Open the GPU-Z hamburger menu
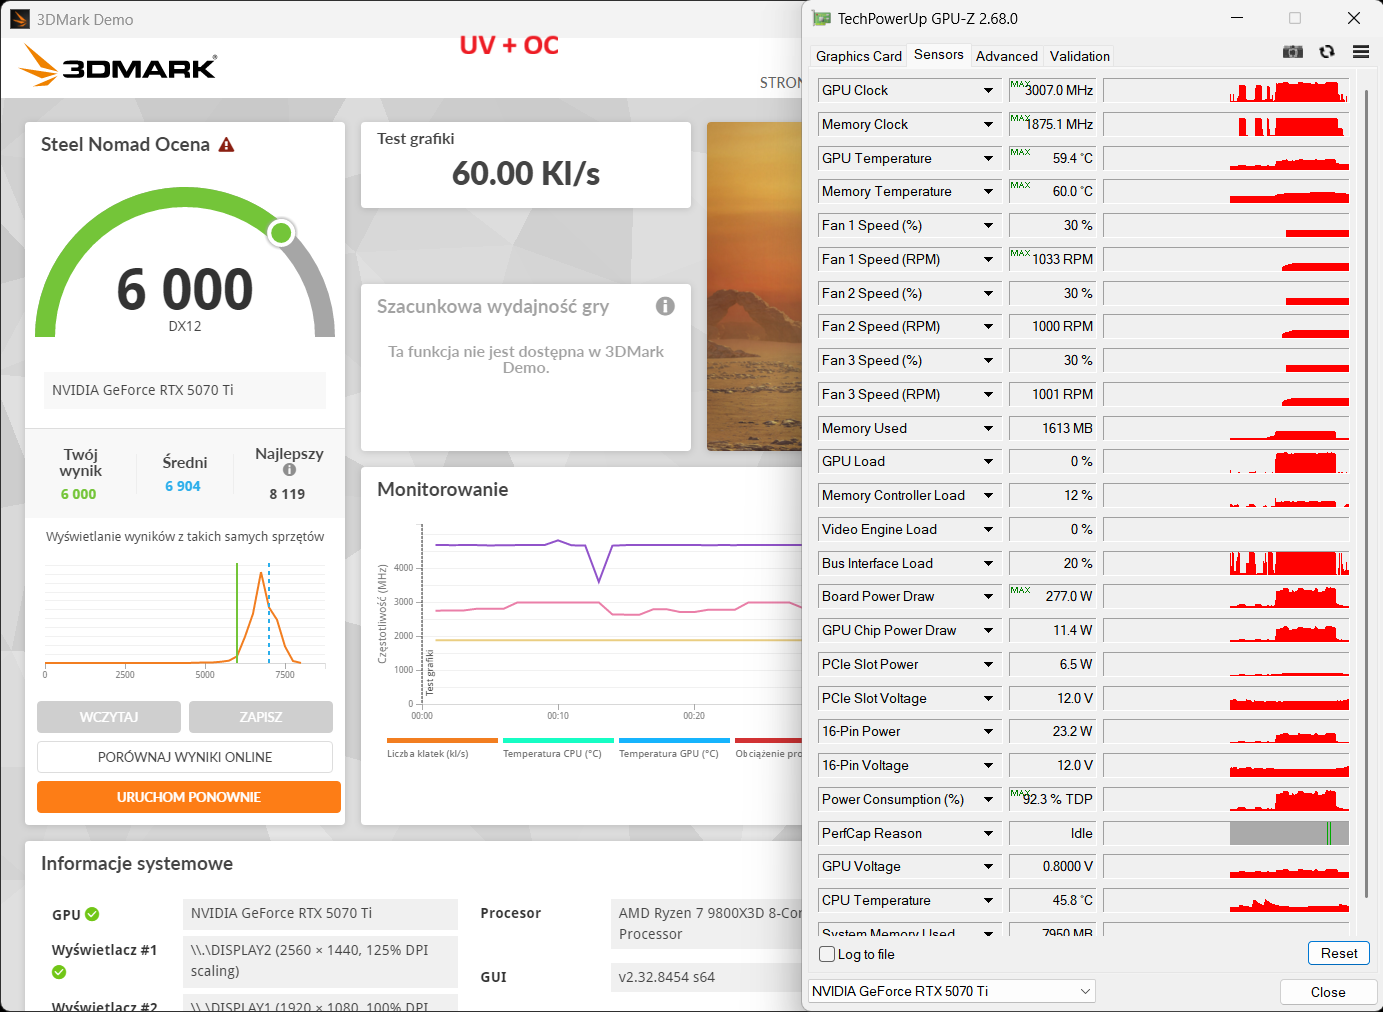The width and height of the screenshot is (1383, 1012). pyautogui.click(x=1360, y=52)
